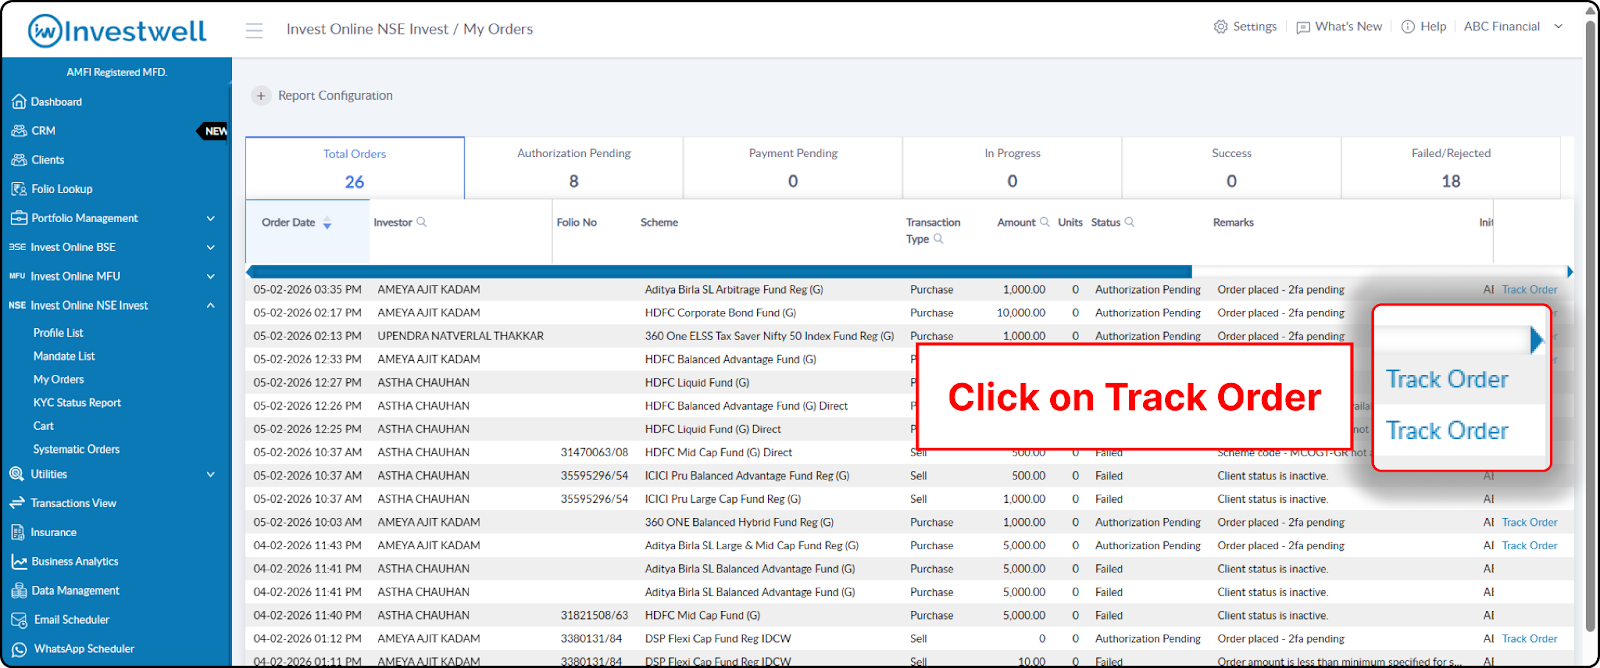The width and height of the screenshot is (1600, 668).
Task: Open Data Management in sidebar
Action: (x=75, y=591)
